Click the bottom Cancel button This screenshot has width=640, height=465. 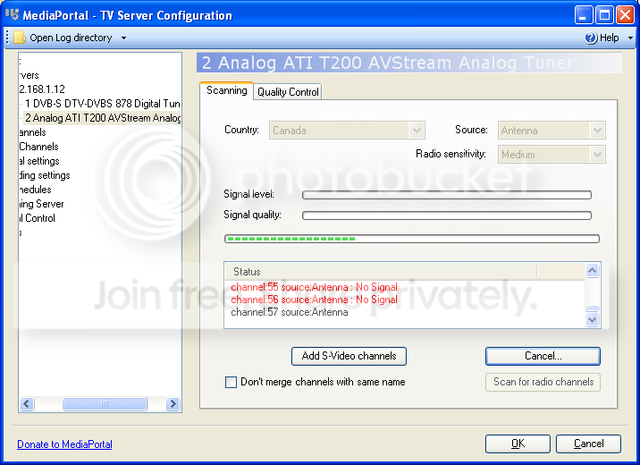[x=589, y=444]
